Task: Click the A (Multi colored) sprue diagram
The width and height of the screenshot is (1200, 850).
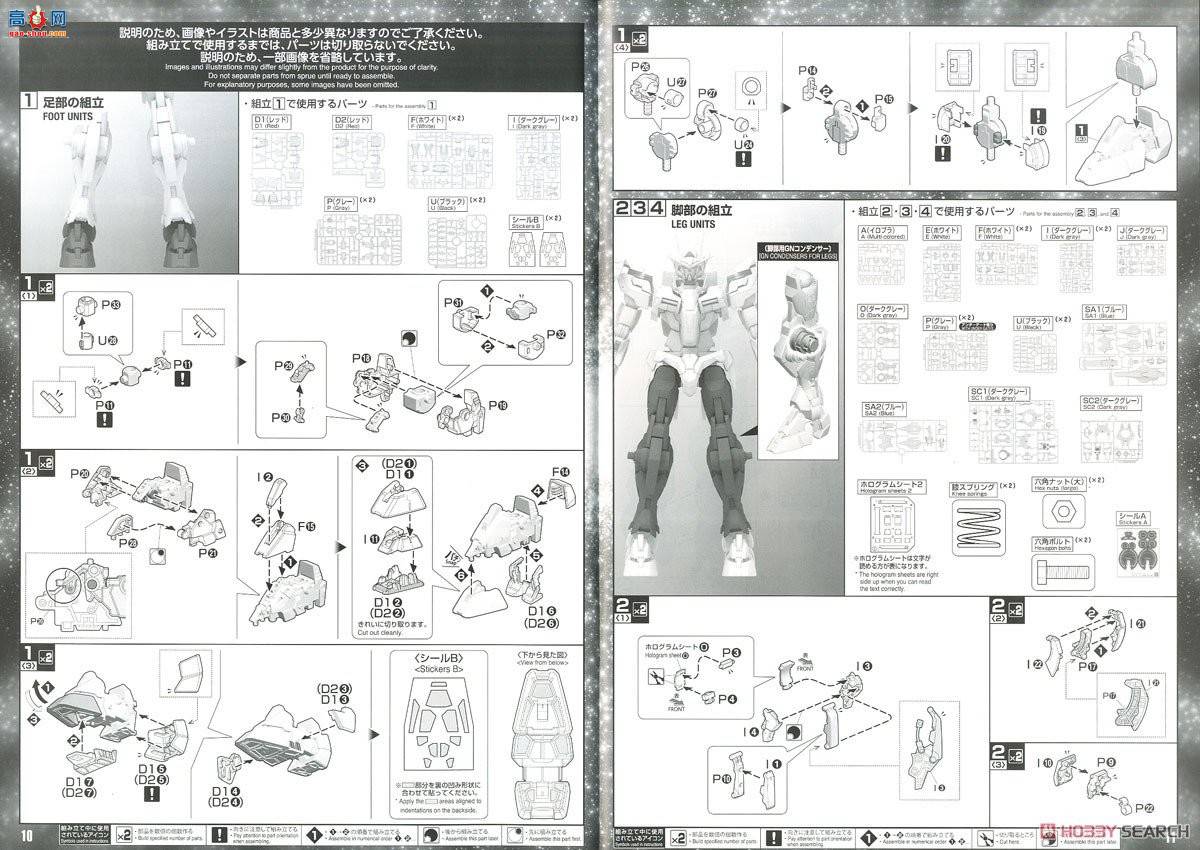Action: coord(880,264)
